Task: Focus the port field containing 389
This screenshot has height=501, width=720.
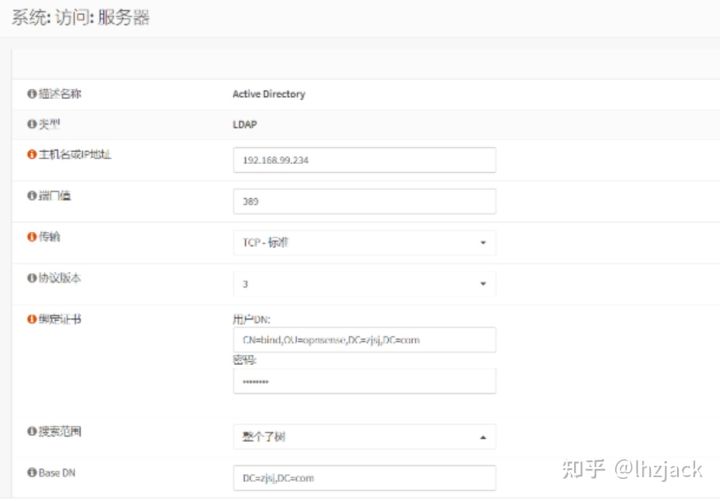Action: [x=364, y=201]
